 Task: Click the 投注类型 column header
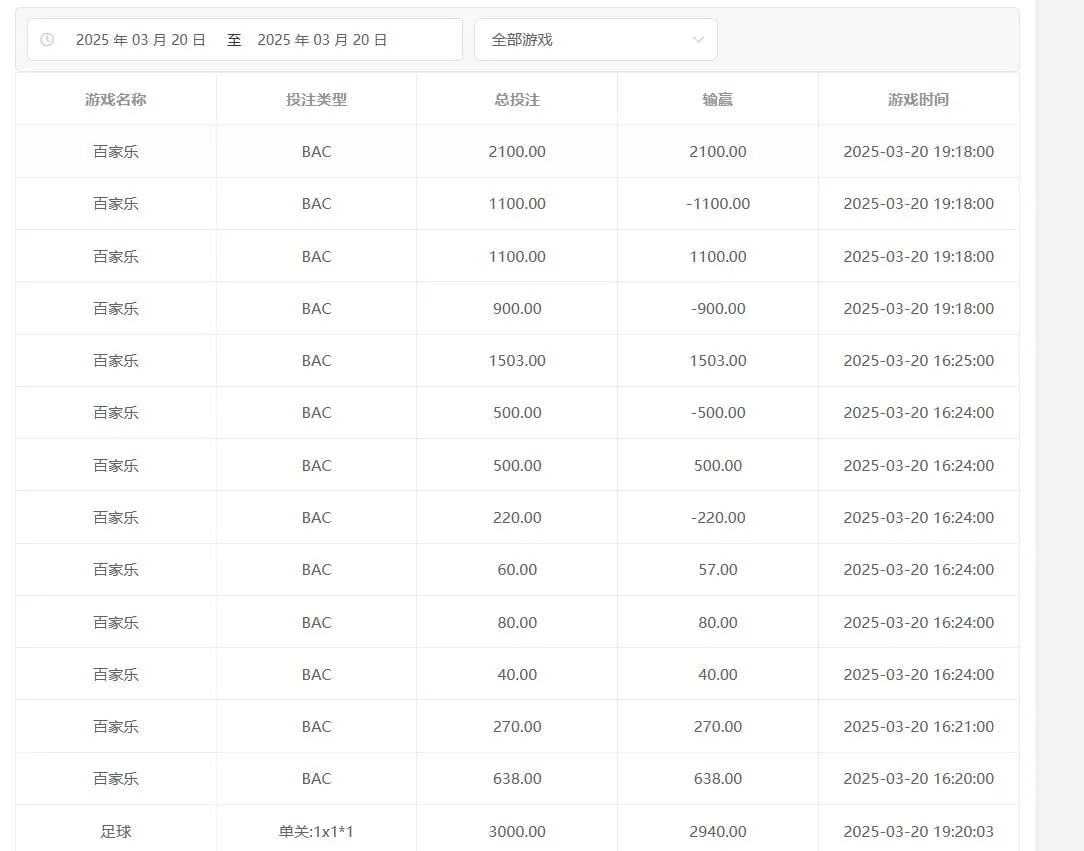316,100
